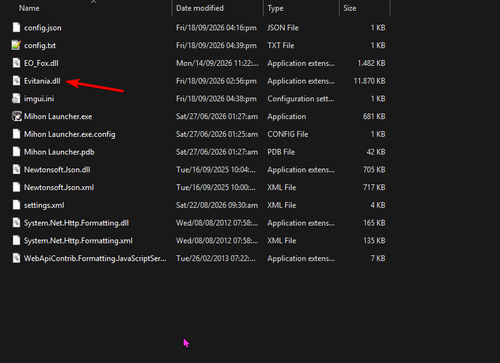Select the EO_Fox.dll file name

pyautogui.click(x=41, y=63)
